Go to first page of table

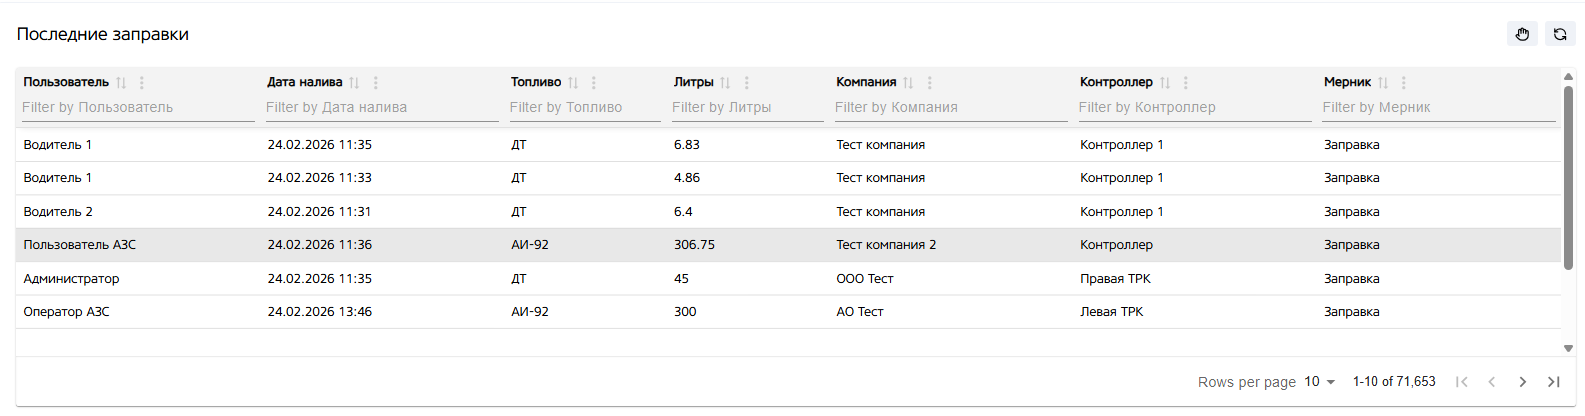(1461, 382)
